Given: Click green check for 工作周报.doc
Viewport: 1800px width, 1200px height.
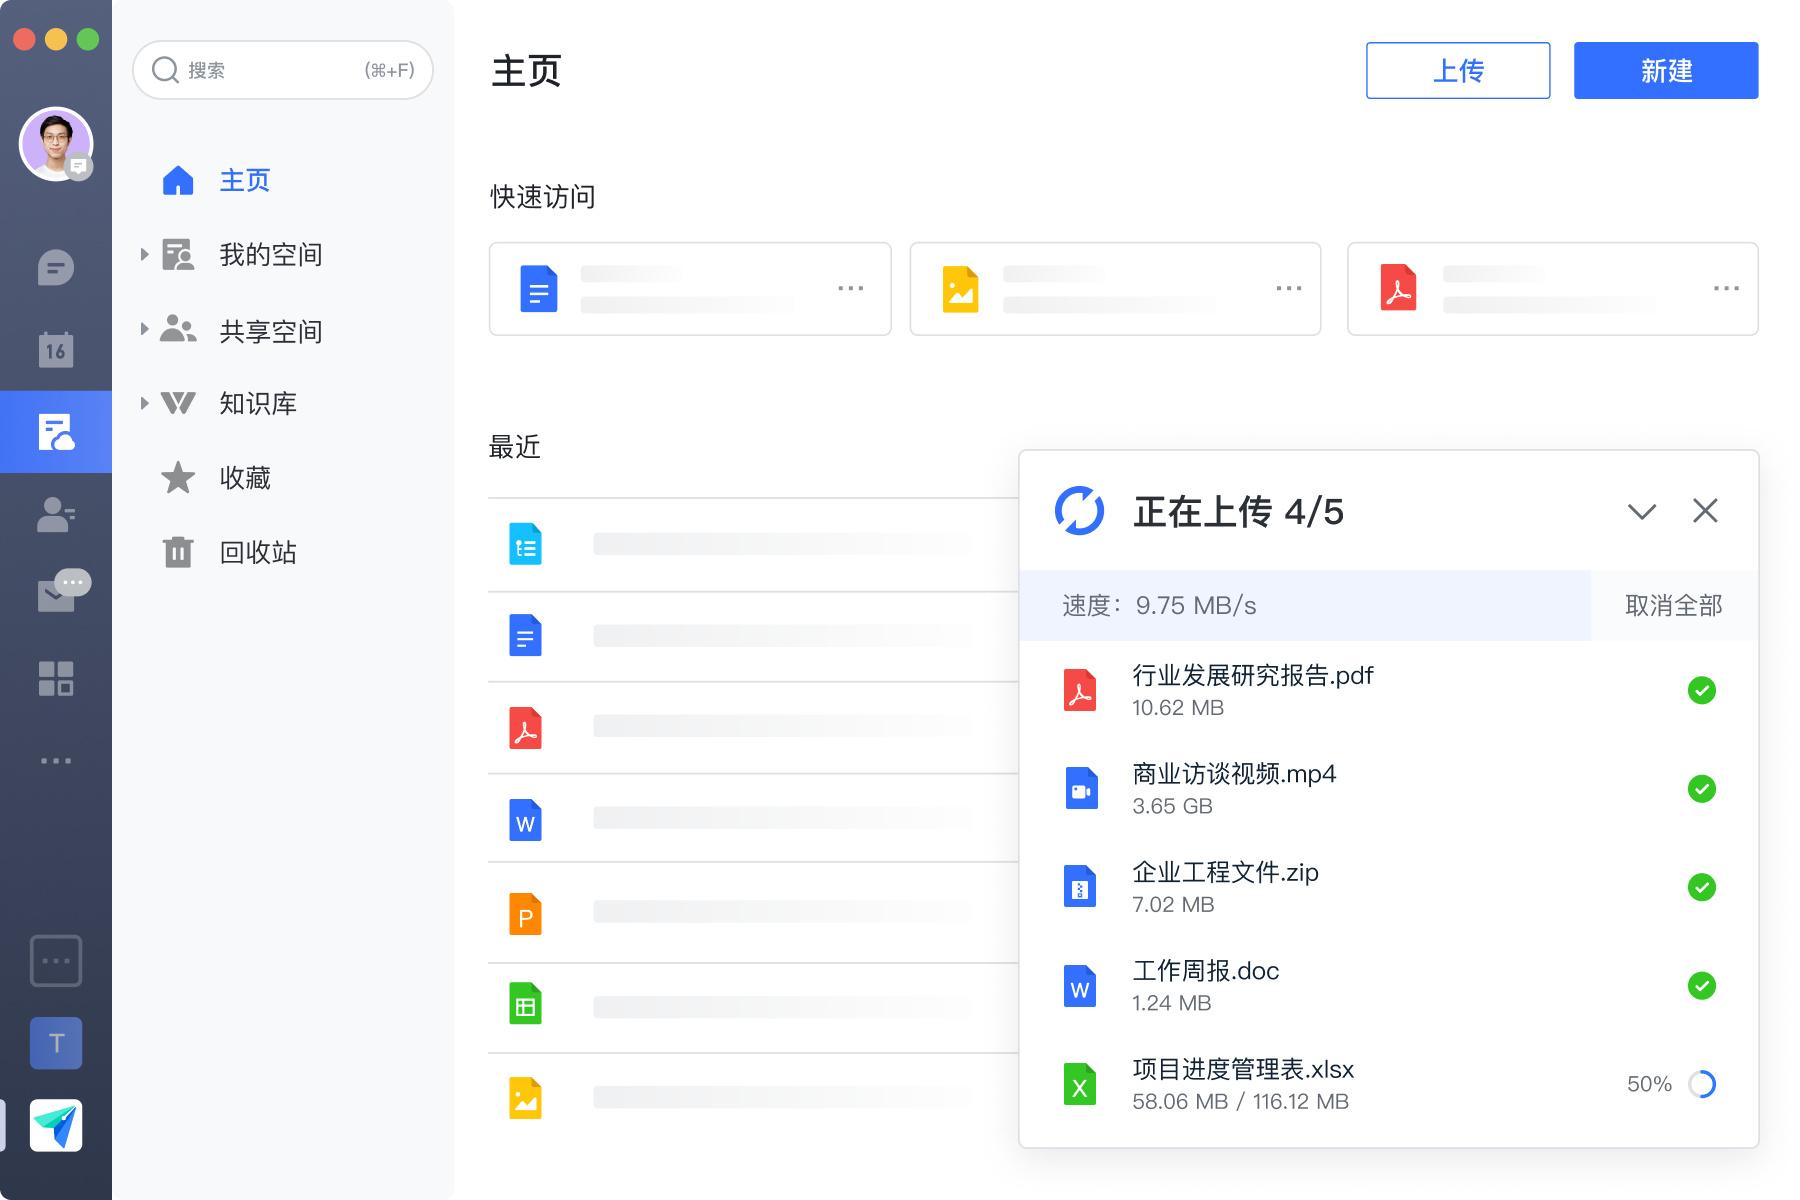Looking at the screenshot, I should tap(1702, 986).
